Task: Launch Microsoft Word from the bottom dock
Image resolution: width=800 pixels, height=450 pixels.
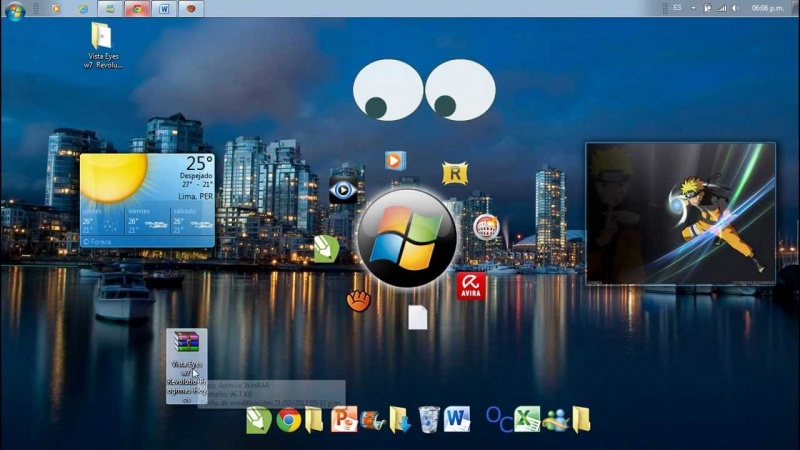Action: (457, 419)
